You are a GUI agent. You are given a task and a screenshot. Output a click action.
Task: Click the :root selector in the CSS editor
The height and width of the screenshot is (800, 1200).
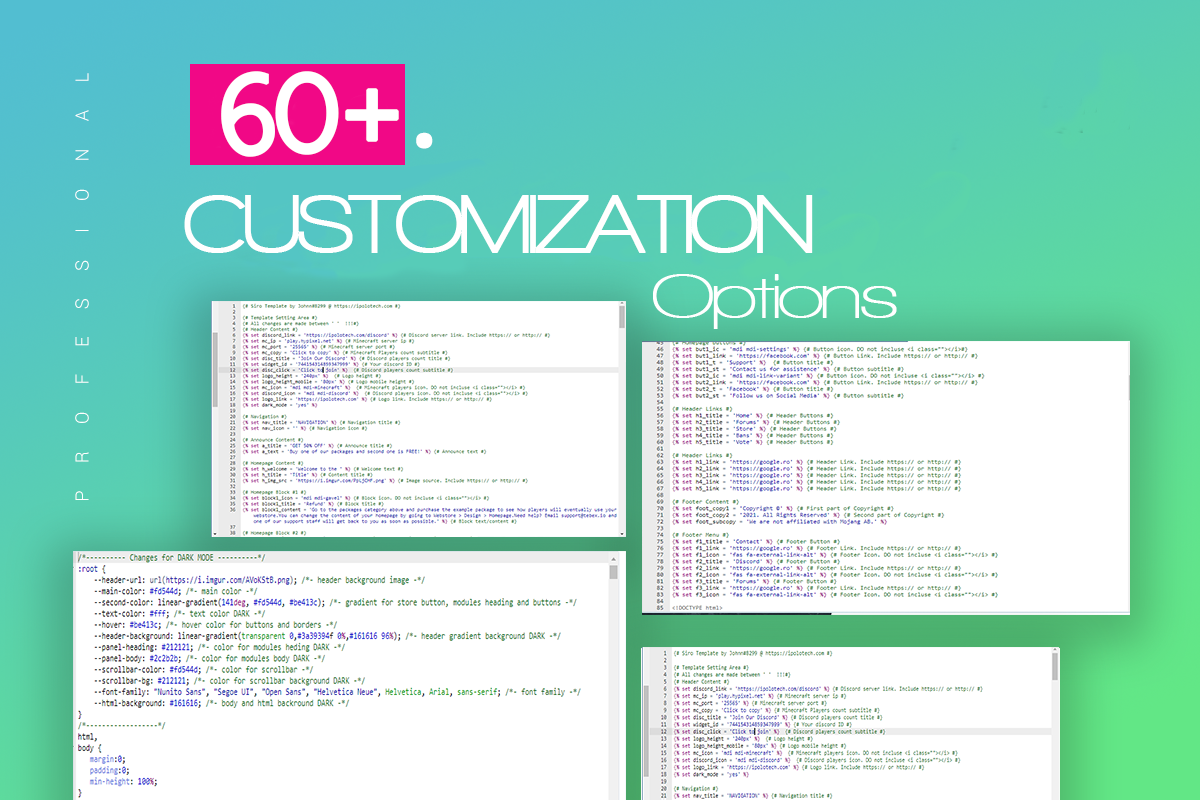coord(88,567)
